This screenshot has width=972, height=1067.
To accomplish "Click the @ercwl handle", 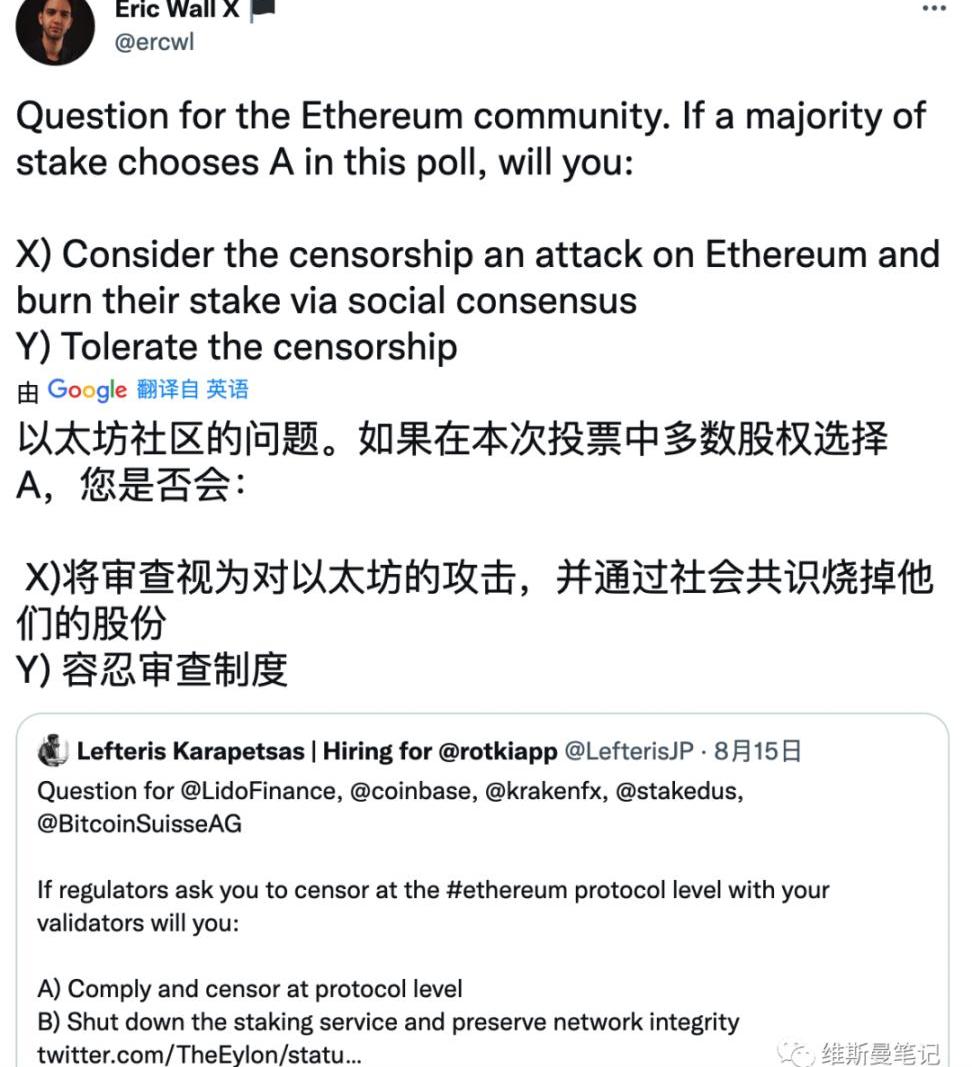I will pyautogui.click(x=154, y=42).
